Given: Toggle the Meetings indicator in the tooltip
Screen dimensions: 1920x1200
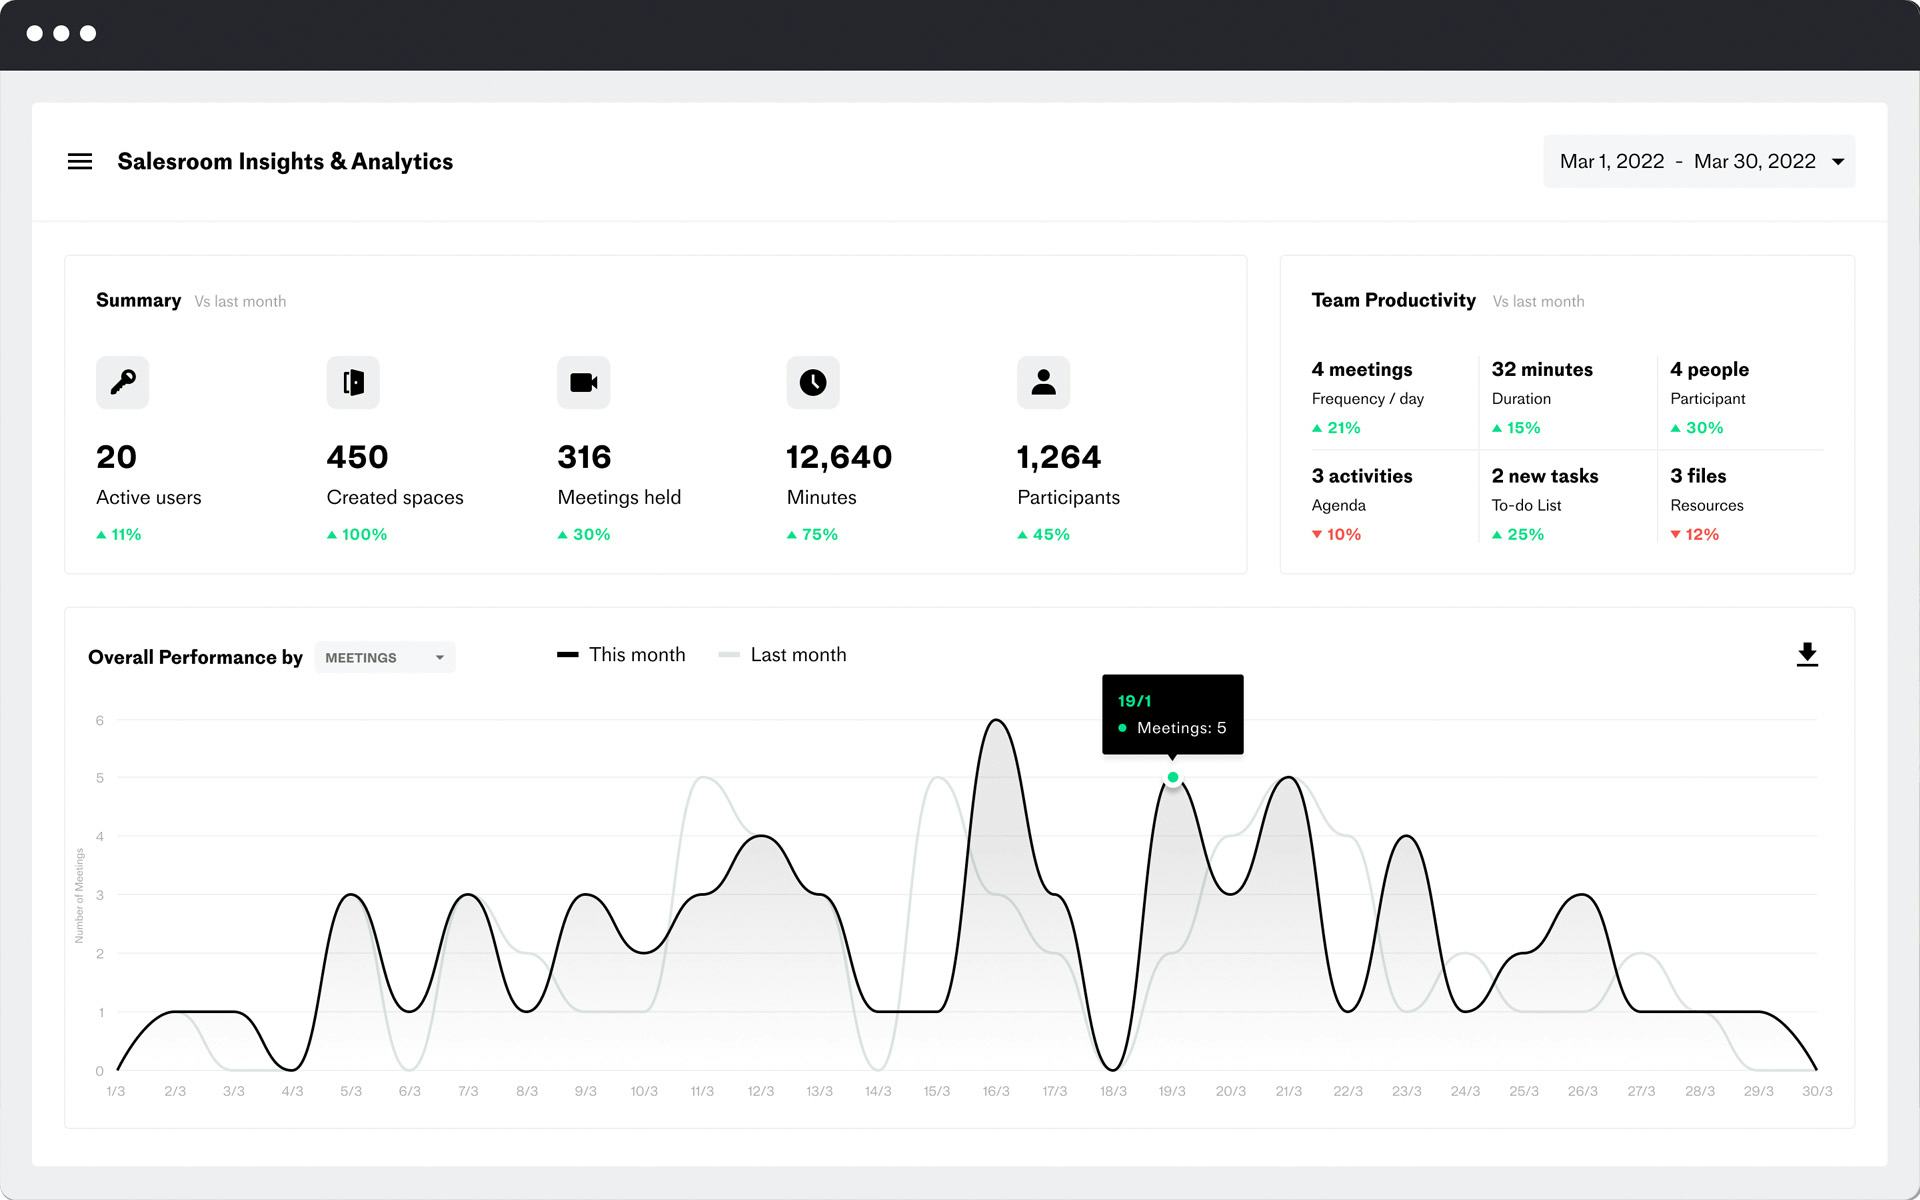Looking at the screenshot, I should 1123,728.
